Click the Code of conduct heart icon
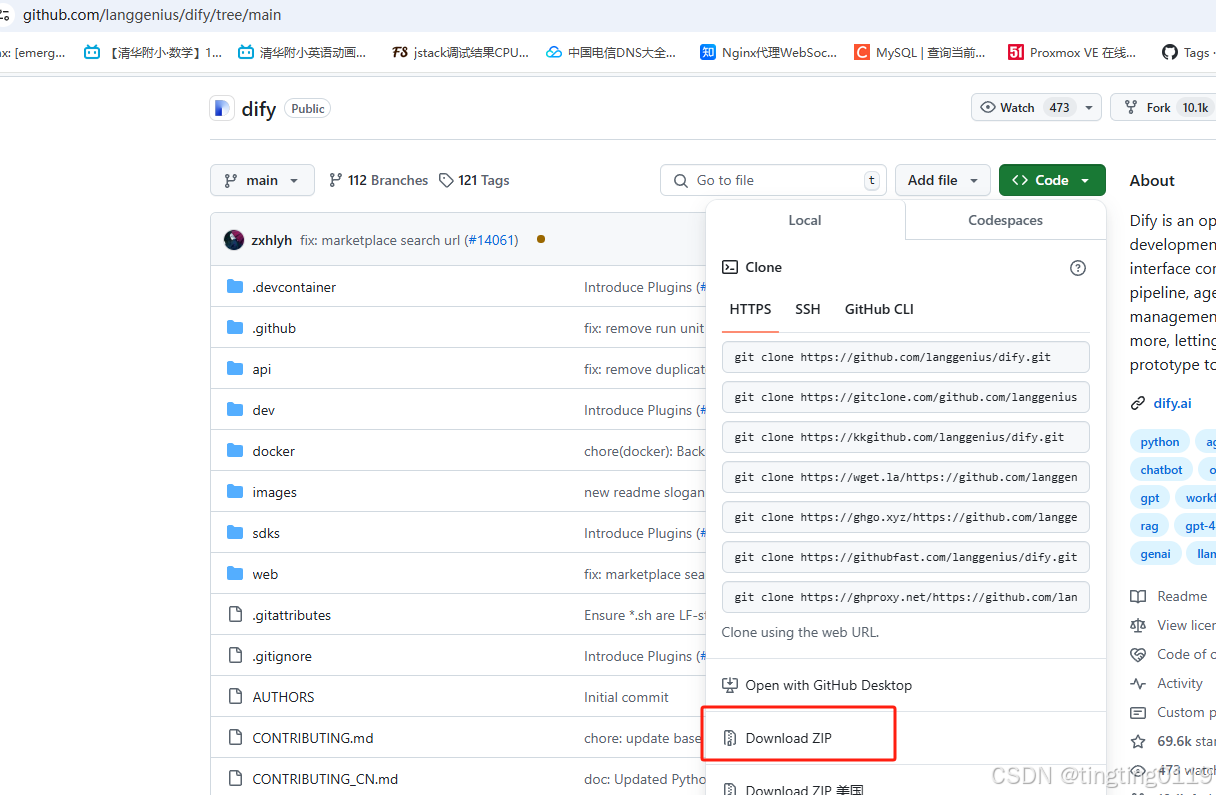 pyautogui.click(x=1138, y=654)
